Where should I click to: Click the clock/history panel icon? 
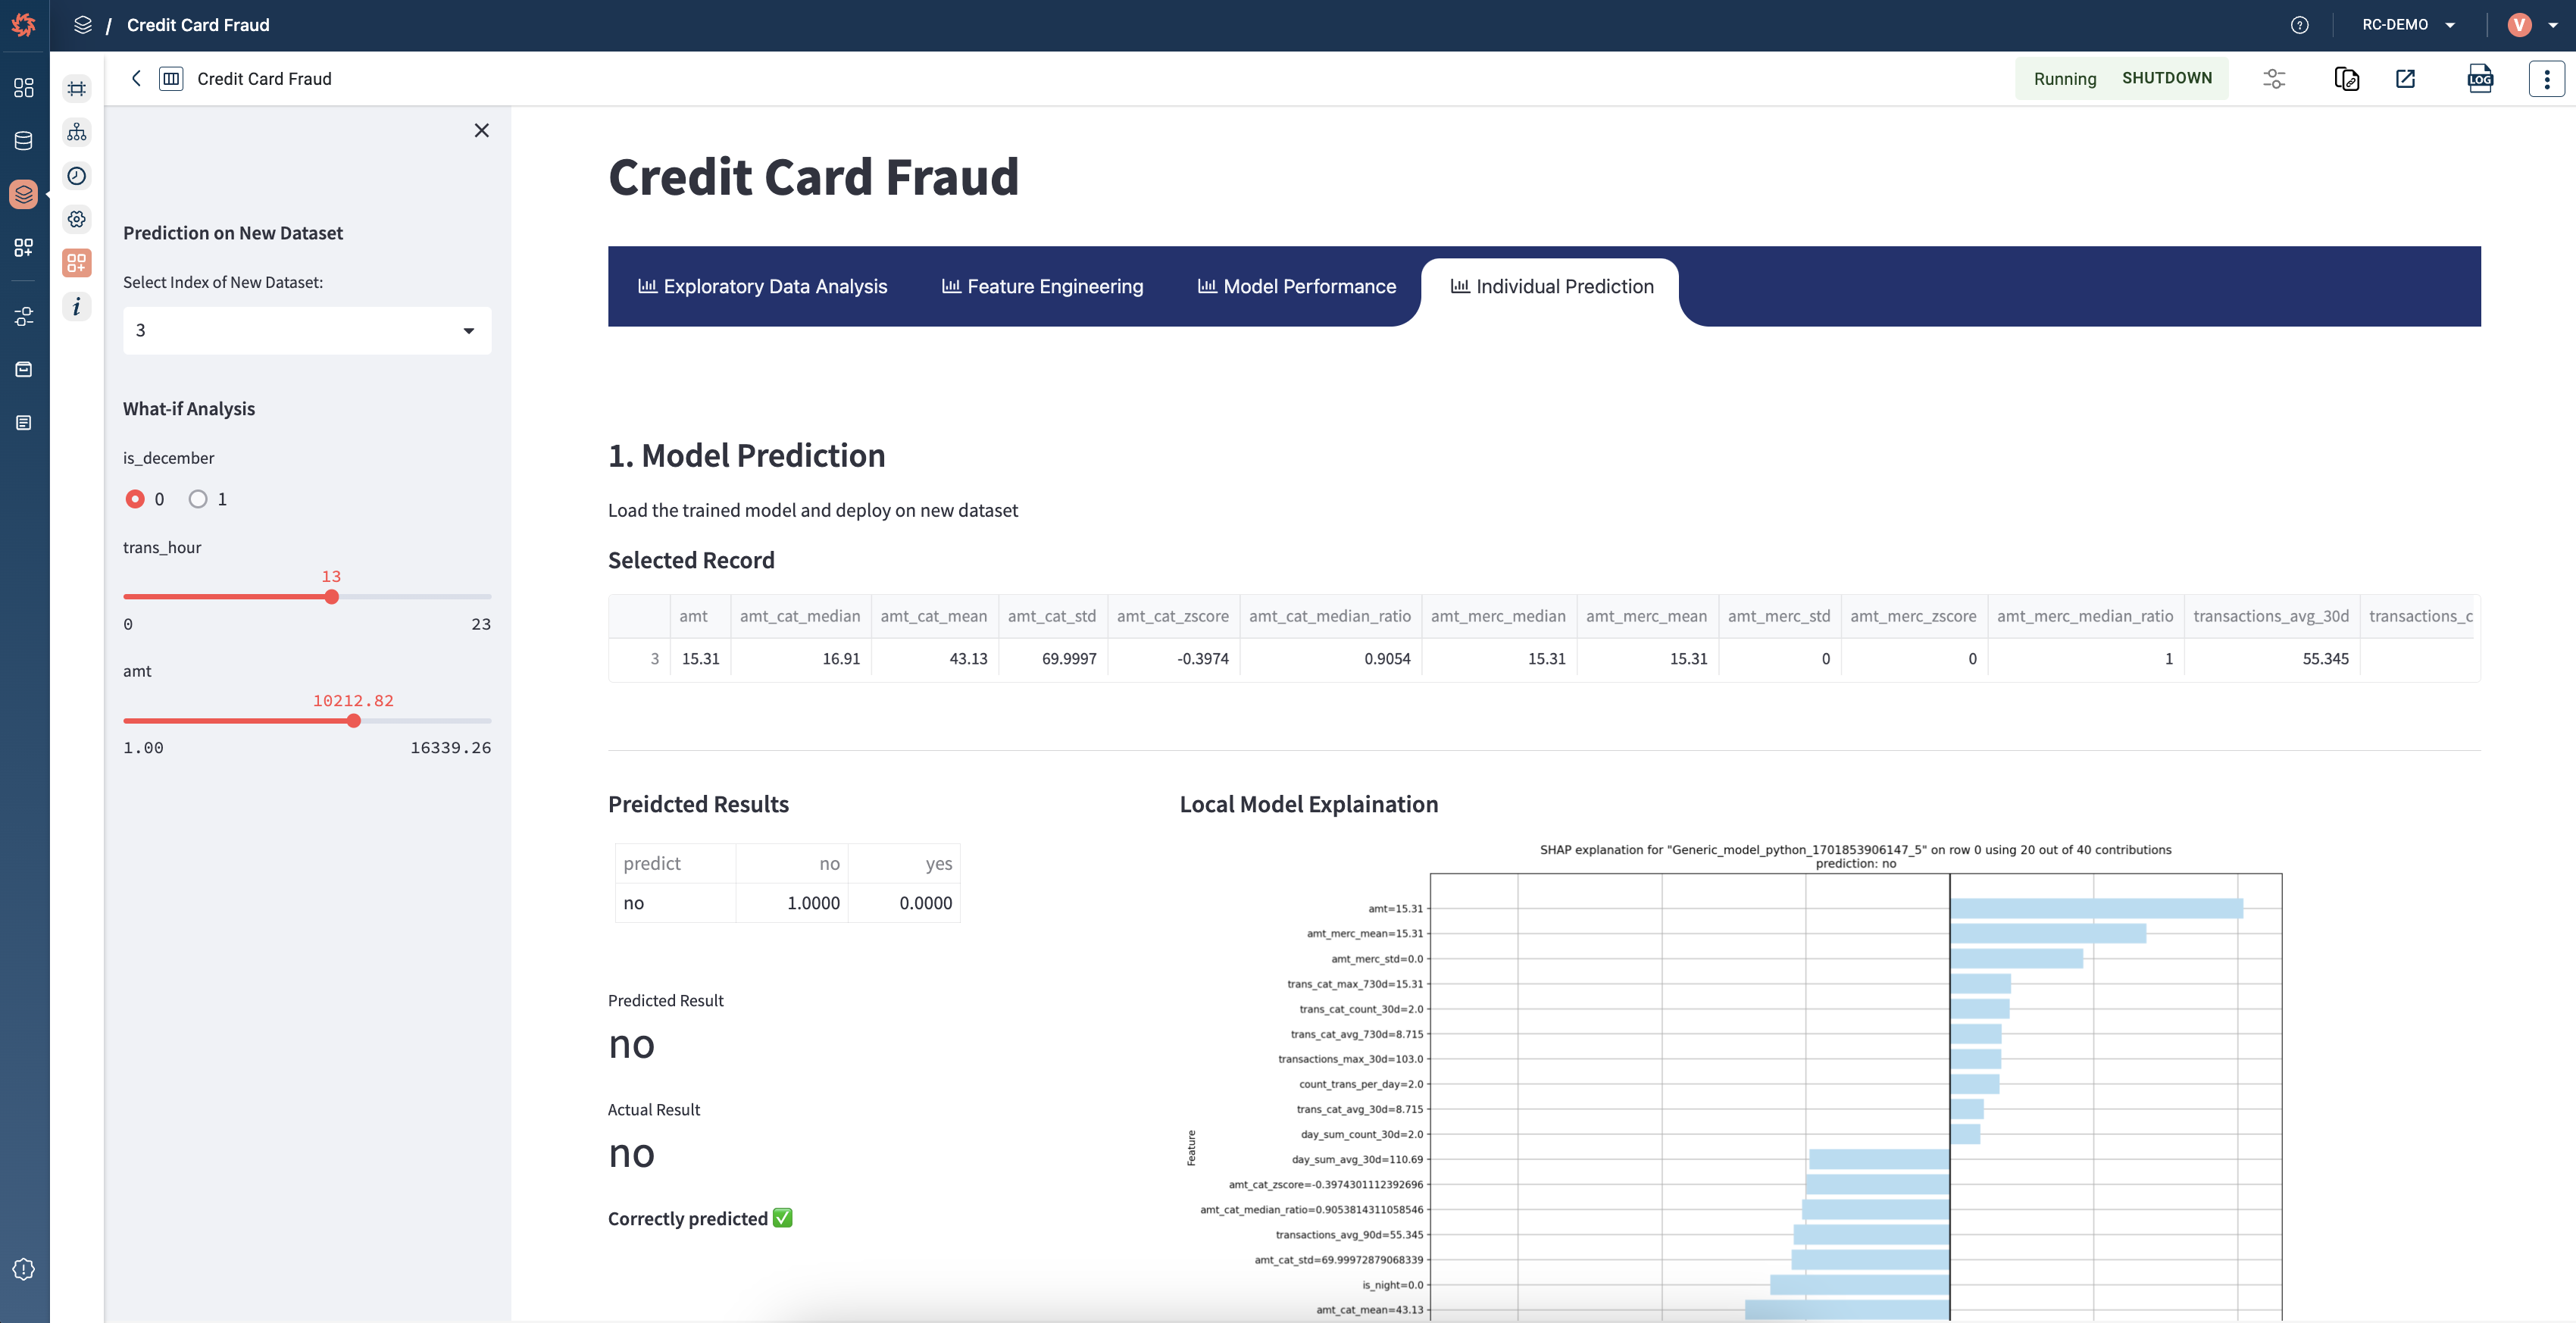pyautogui.click(x=76, y=176)
